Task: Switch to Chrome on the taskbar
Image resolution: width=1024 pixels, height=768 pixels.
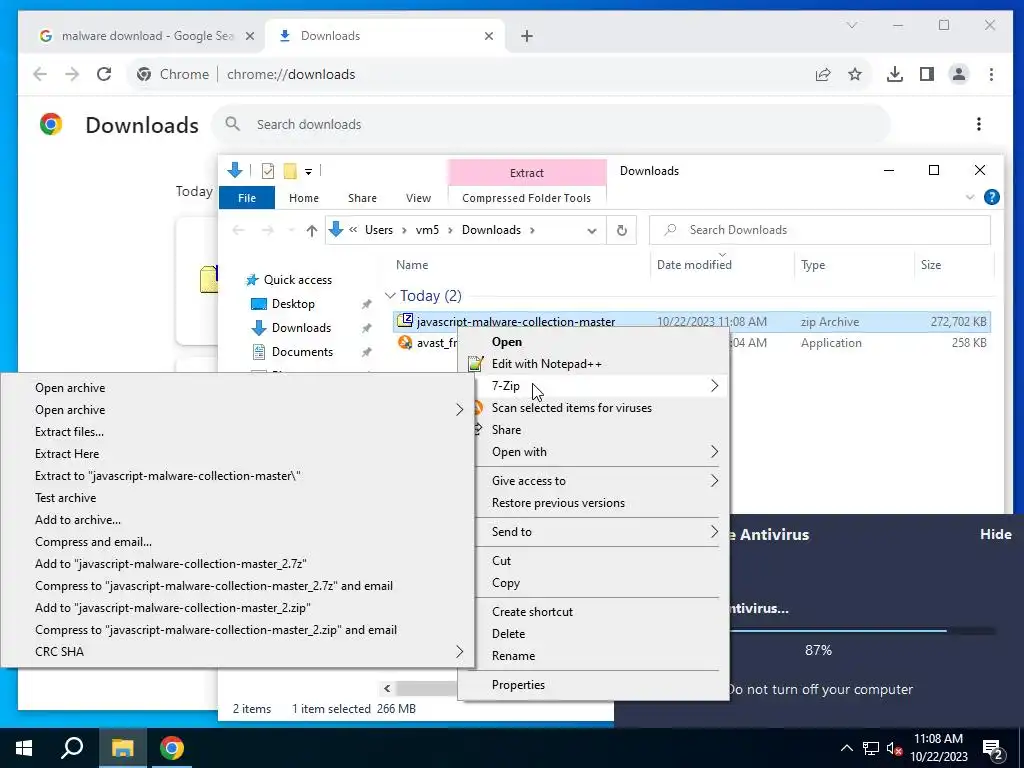Action: point(172,748)
